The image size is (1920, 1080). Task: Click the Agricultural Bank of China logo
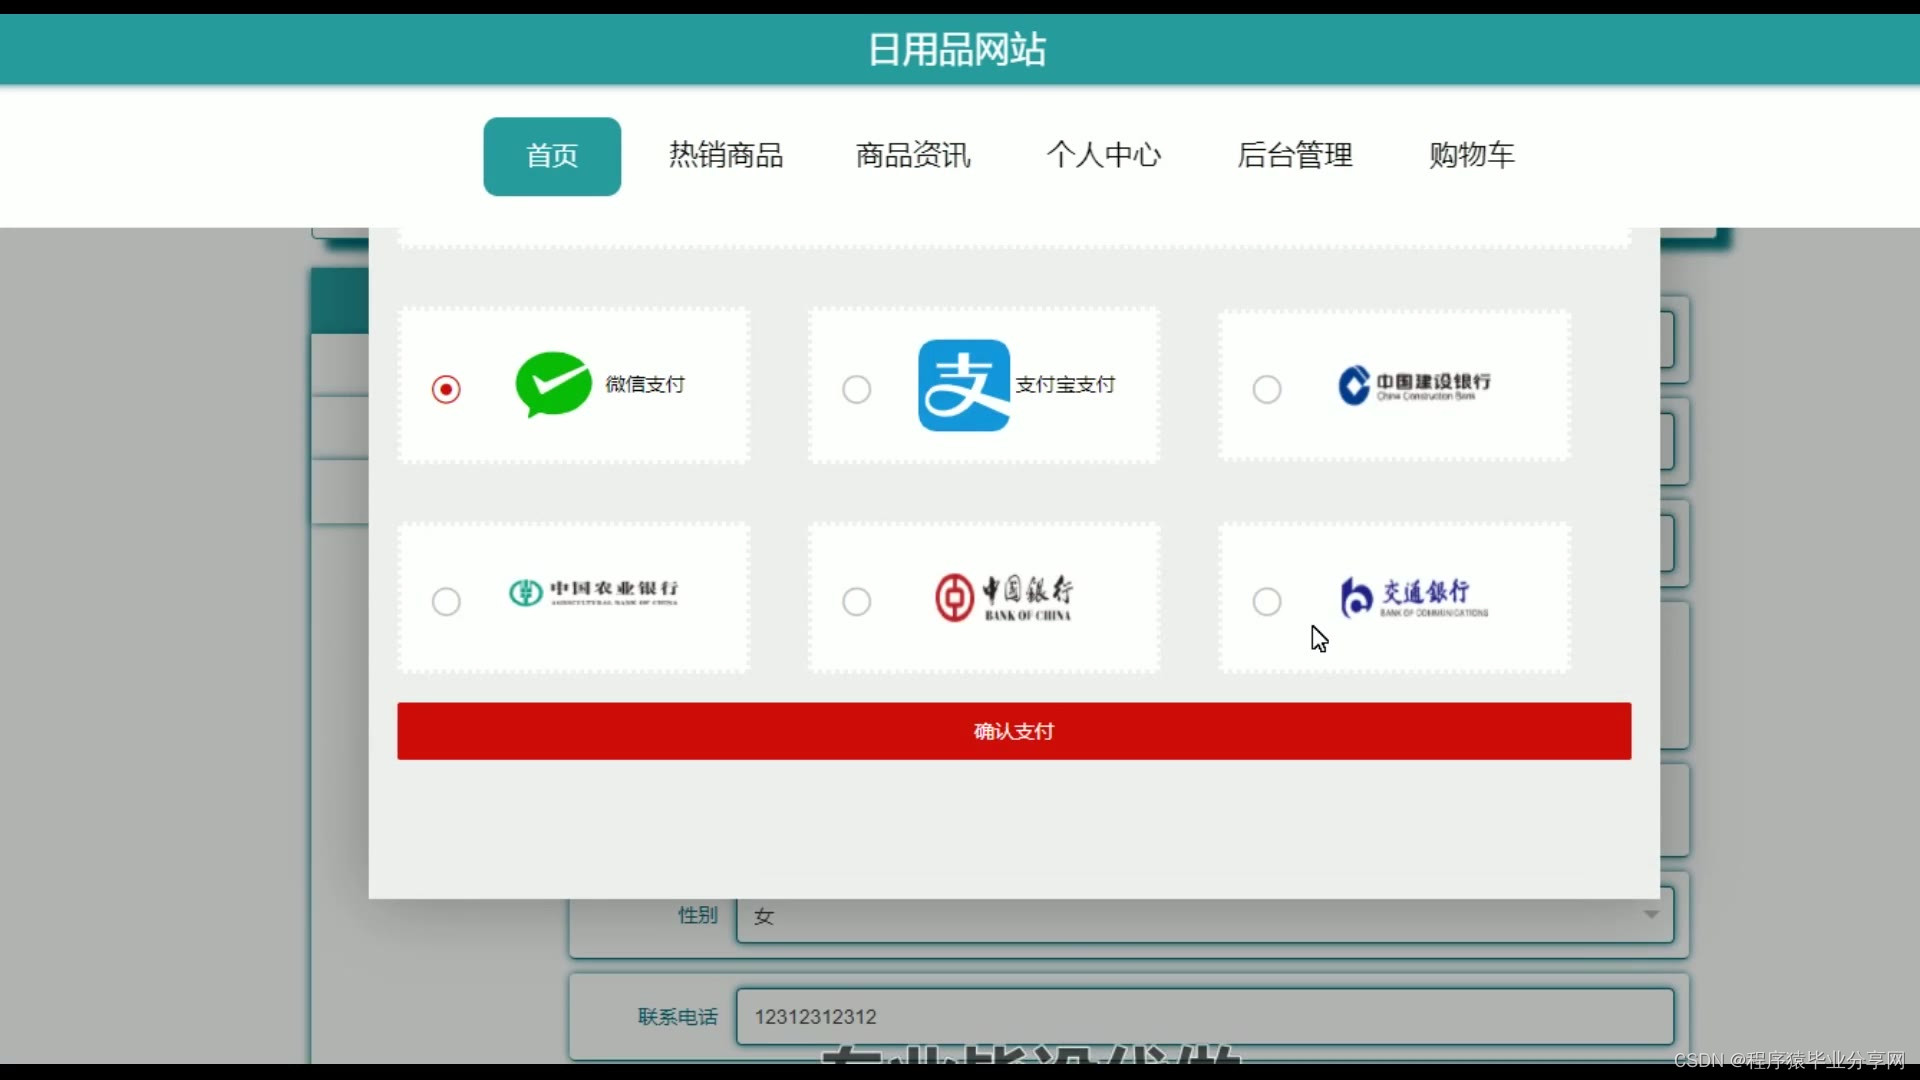593,592
